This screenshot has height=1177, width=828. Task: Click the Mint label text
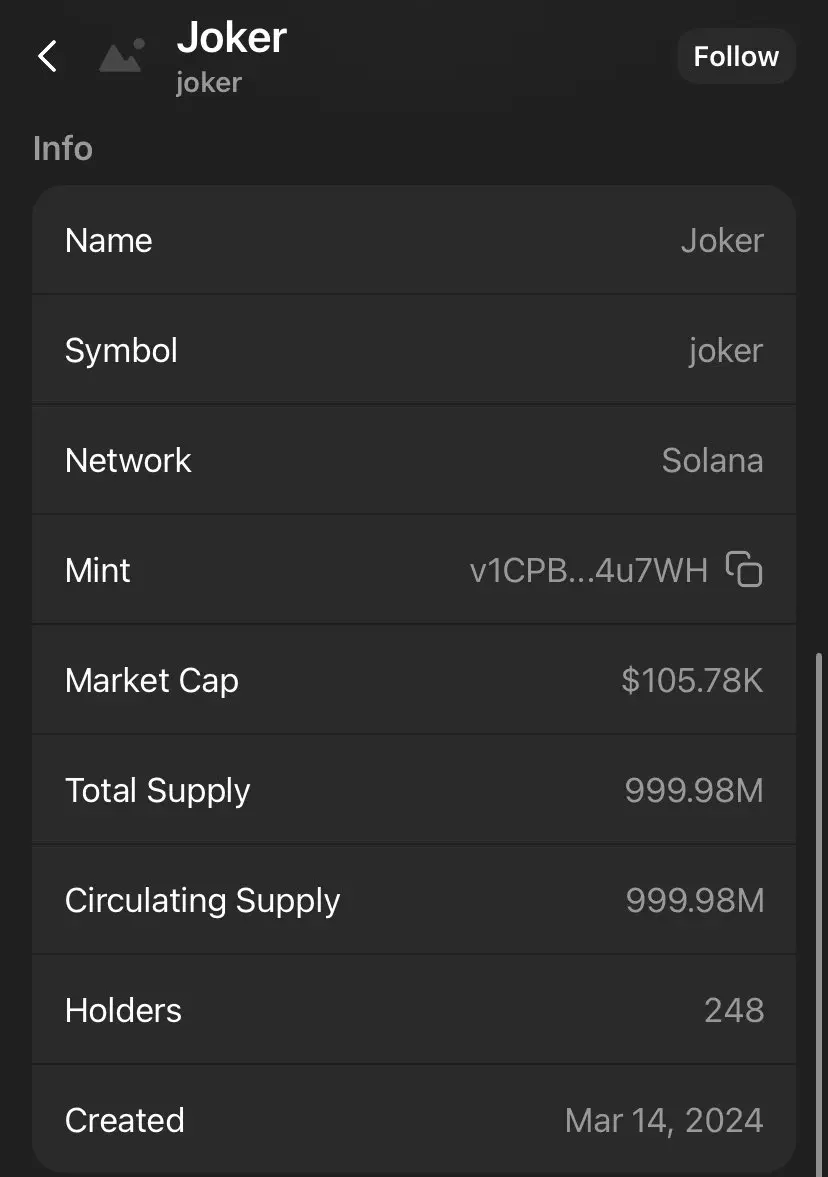98,570
